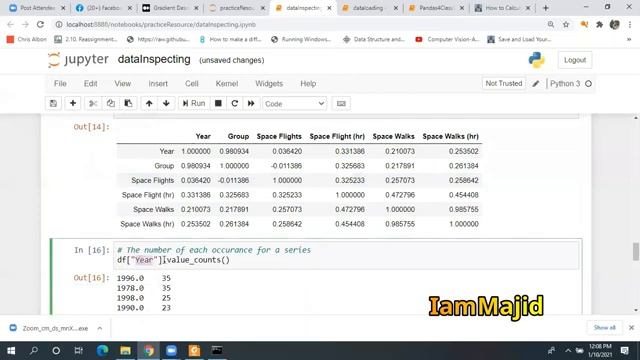Expand the bookmarks overflow chevron
Viewport: 640px width, 360px height.
pos(629,39)
